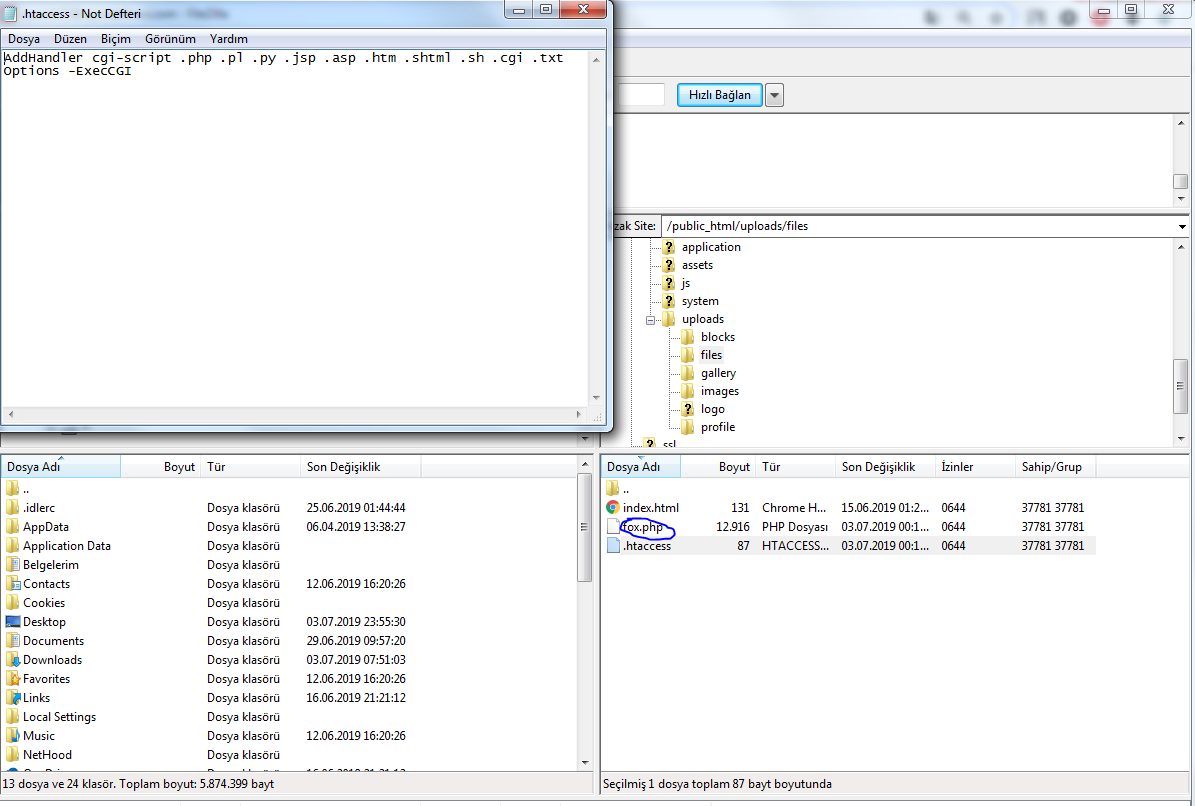Image resolution: width=1195 pixels, height=806 pixels.
Task: Select the application folder in remote tree
Action: 711,247
